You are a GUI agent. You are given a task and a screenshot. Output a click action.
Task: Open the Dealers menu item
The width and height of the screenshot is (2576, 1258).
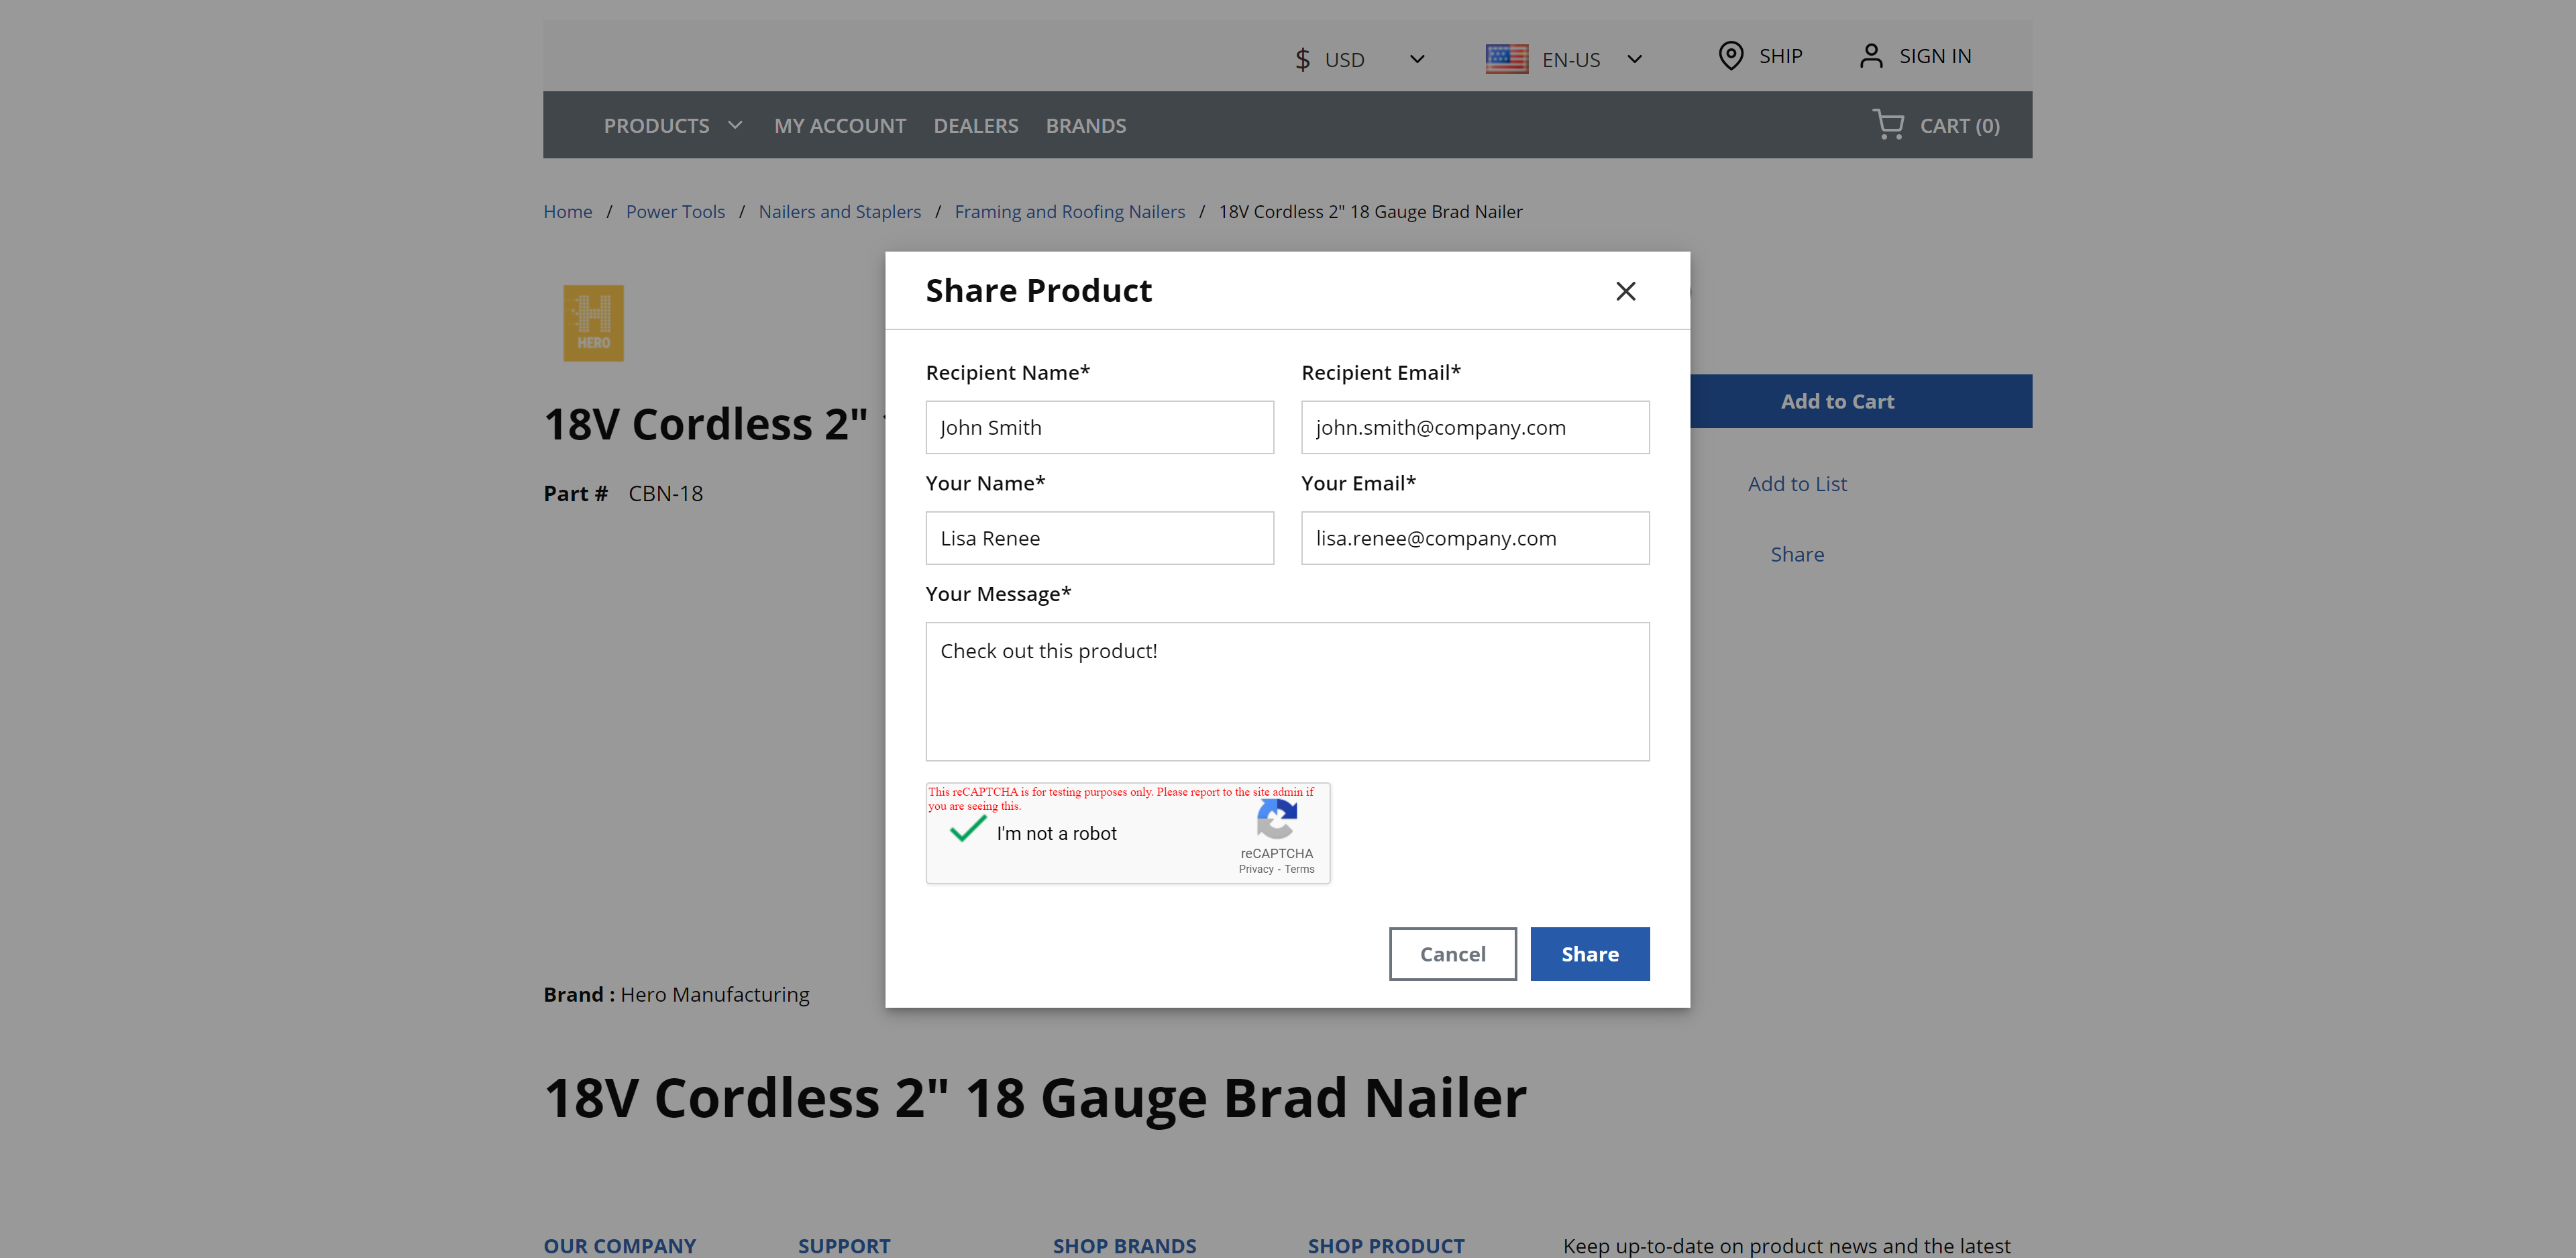pyautogui.click(x=976, y=125)
